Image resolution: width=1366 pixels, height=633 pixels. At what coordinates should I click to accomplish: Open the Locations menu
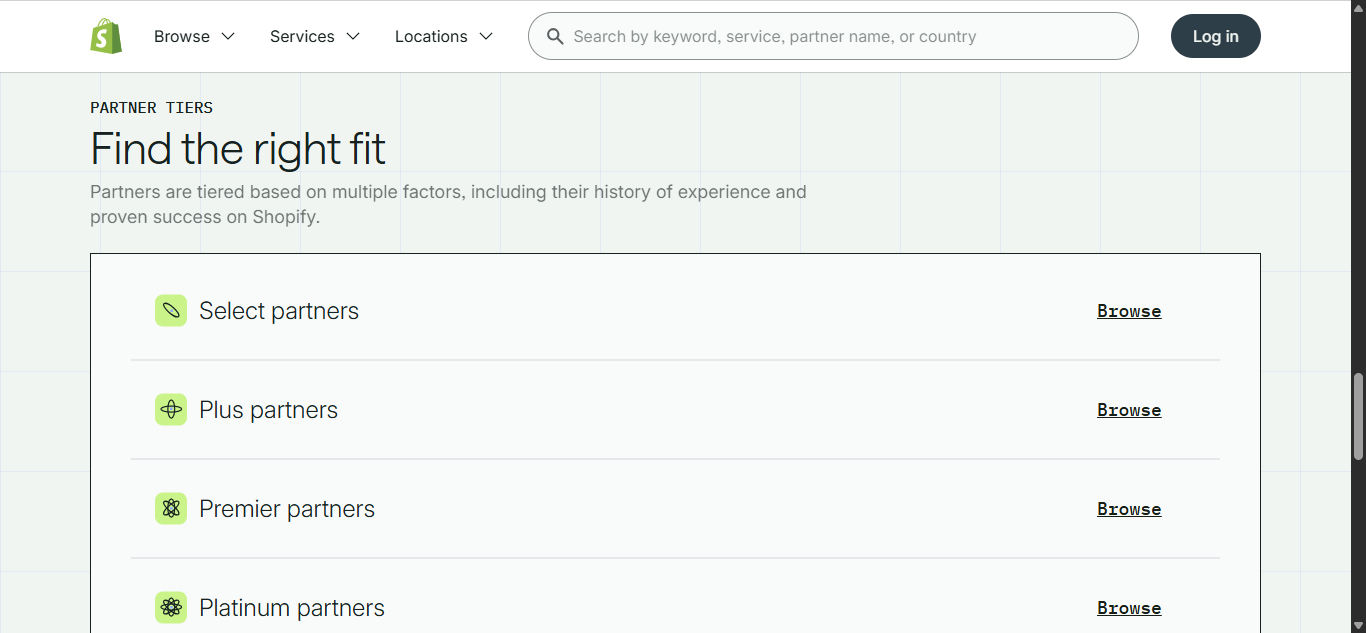click(431, 37)
